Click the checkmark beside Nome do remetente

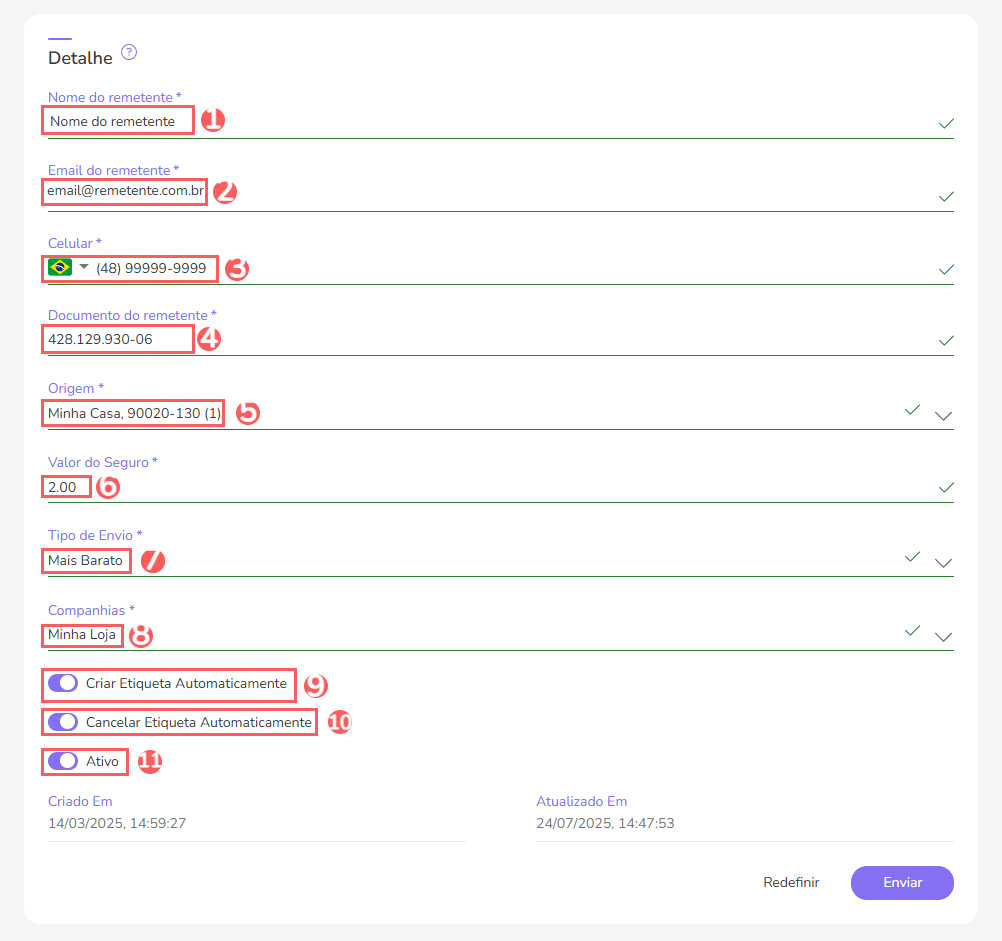point(945,124)
